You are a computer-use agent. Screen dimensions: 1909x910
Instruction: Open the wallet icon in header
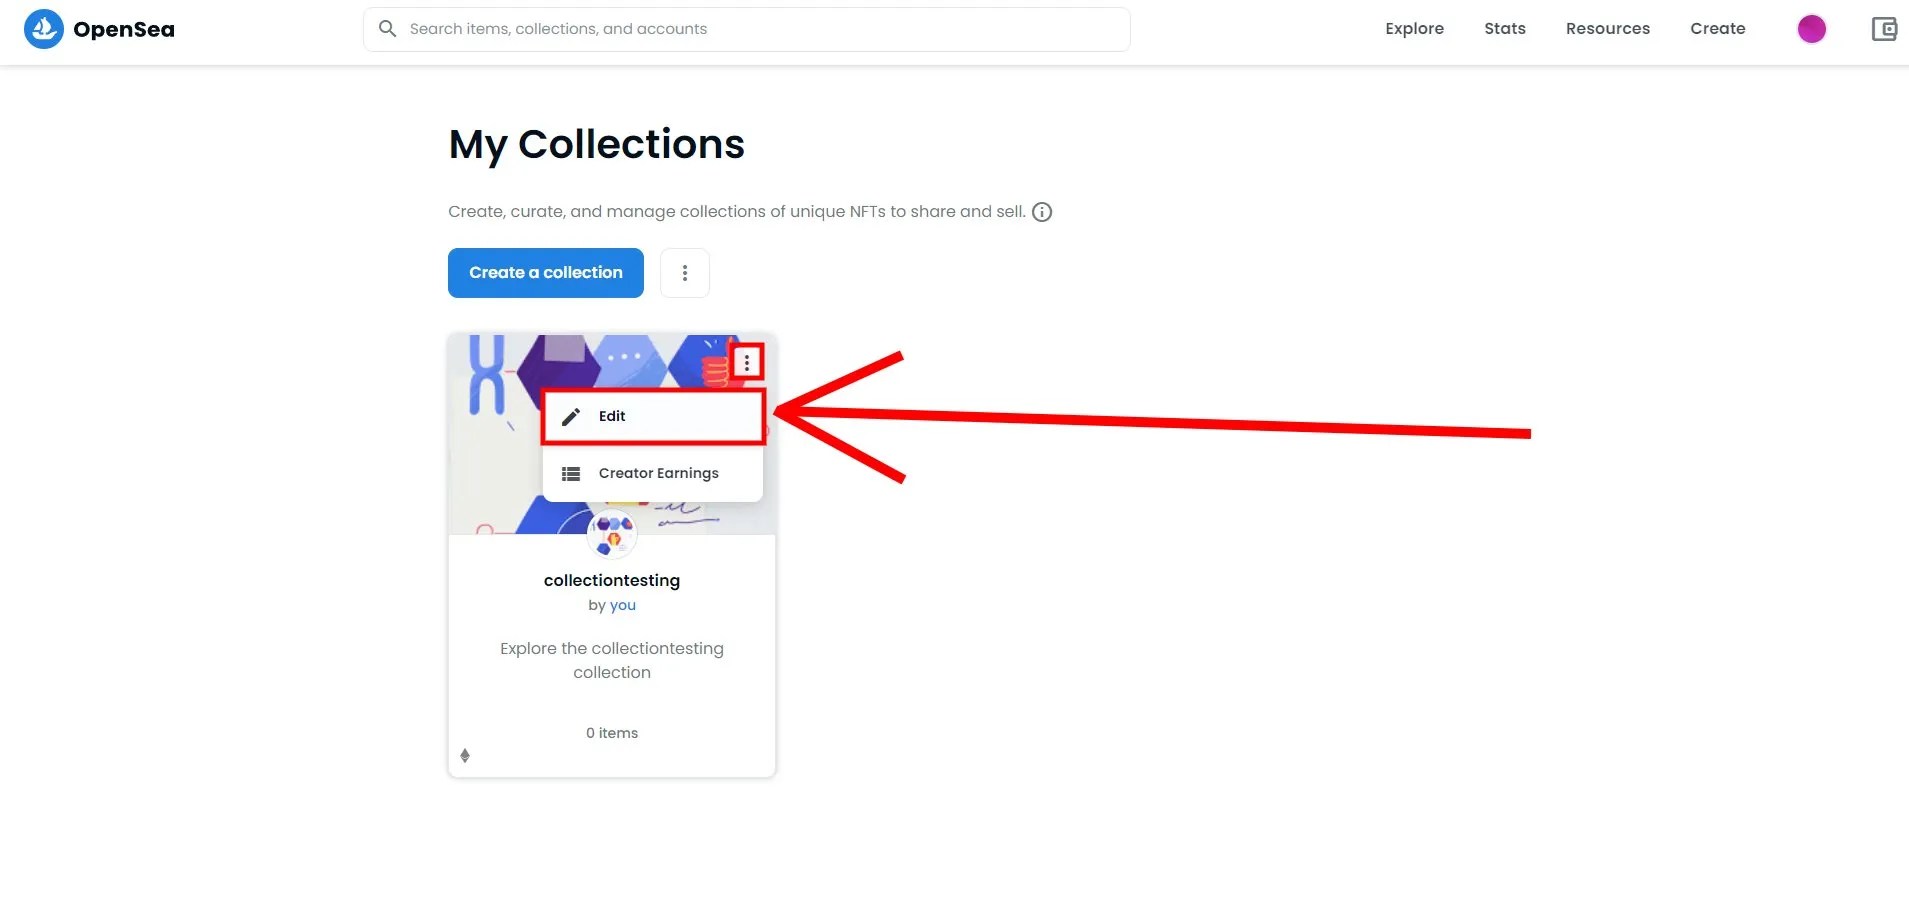point(1884,29)
